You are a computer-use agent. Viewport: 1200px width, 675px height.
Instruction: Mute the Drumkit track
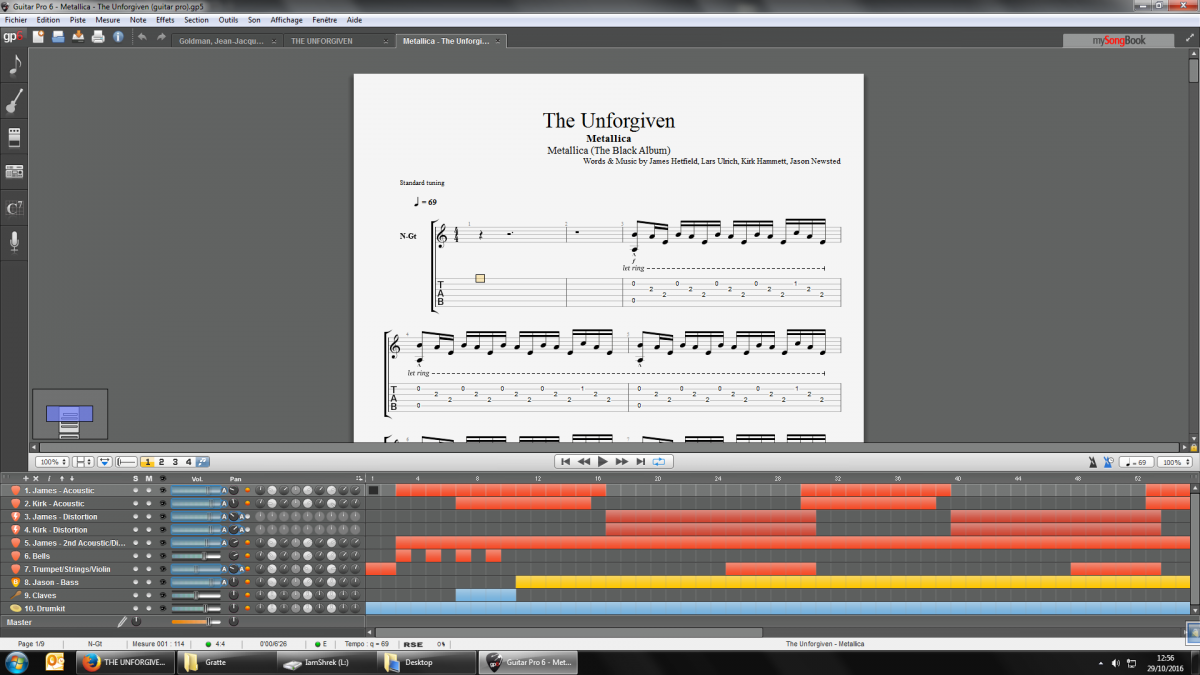tap(149, 608)
